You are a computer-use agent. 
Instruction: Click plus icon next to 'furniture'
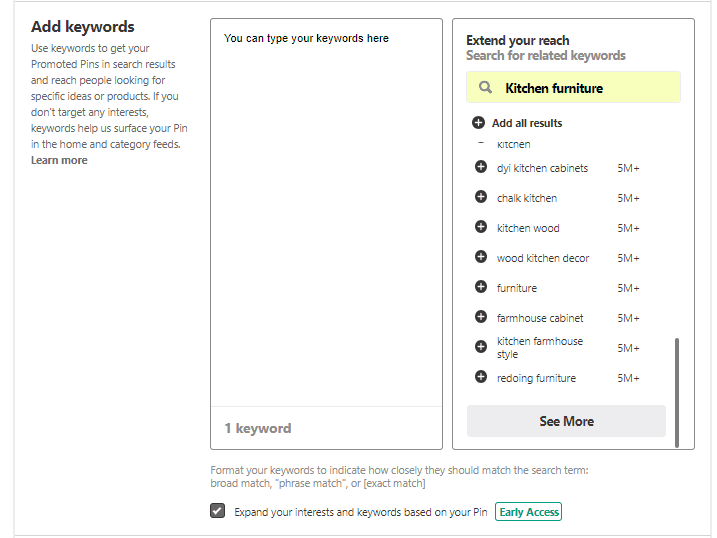click(x=481, y=287)
